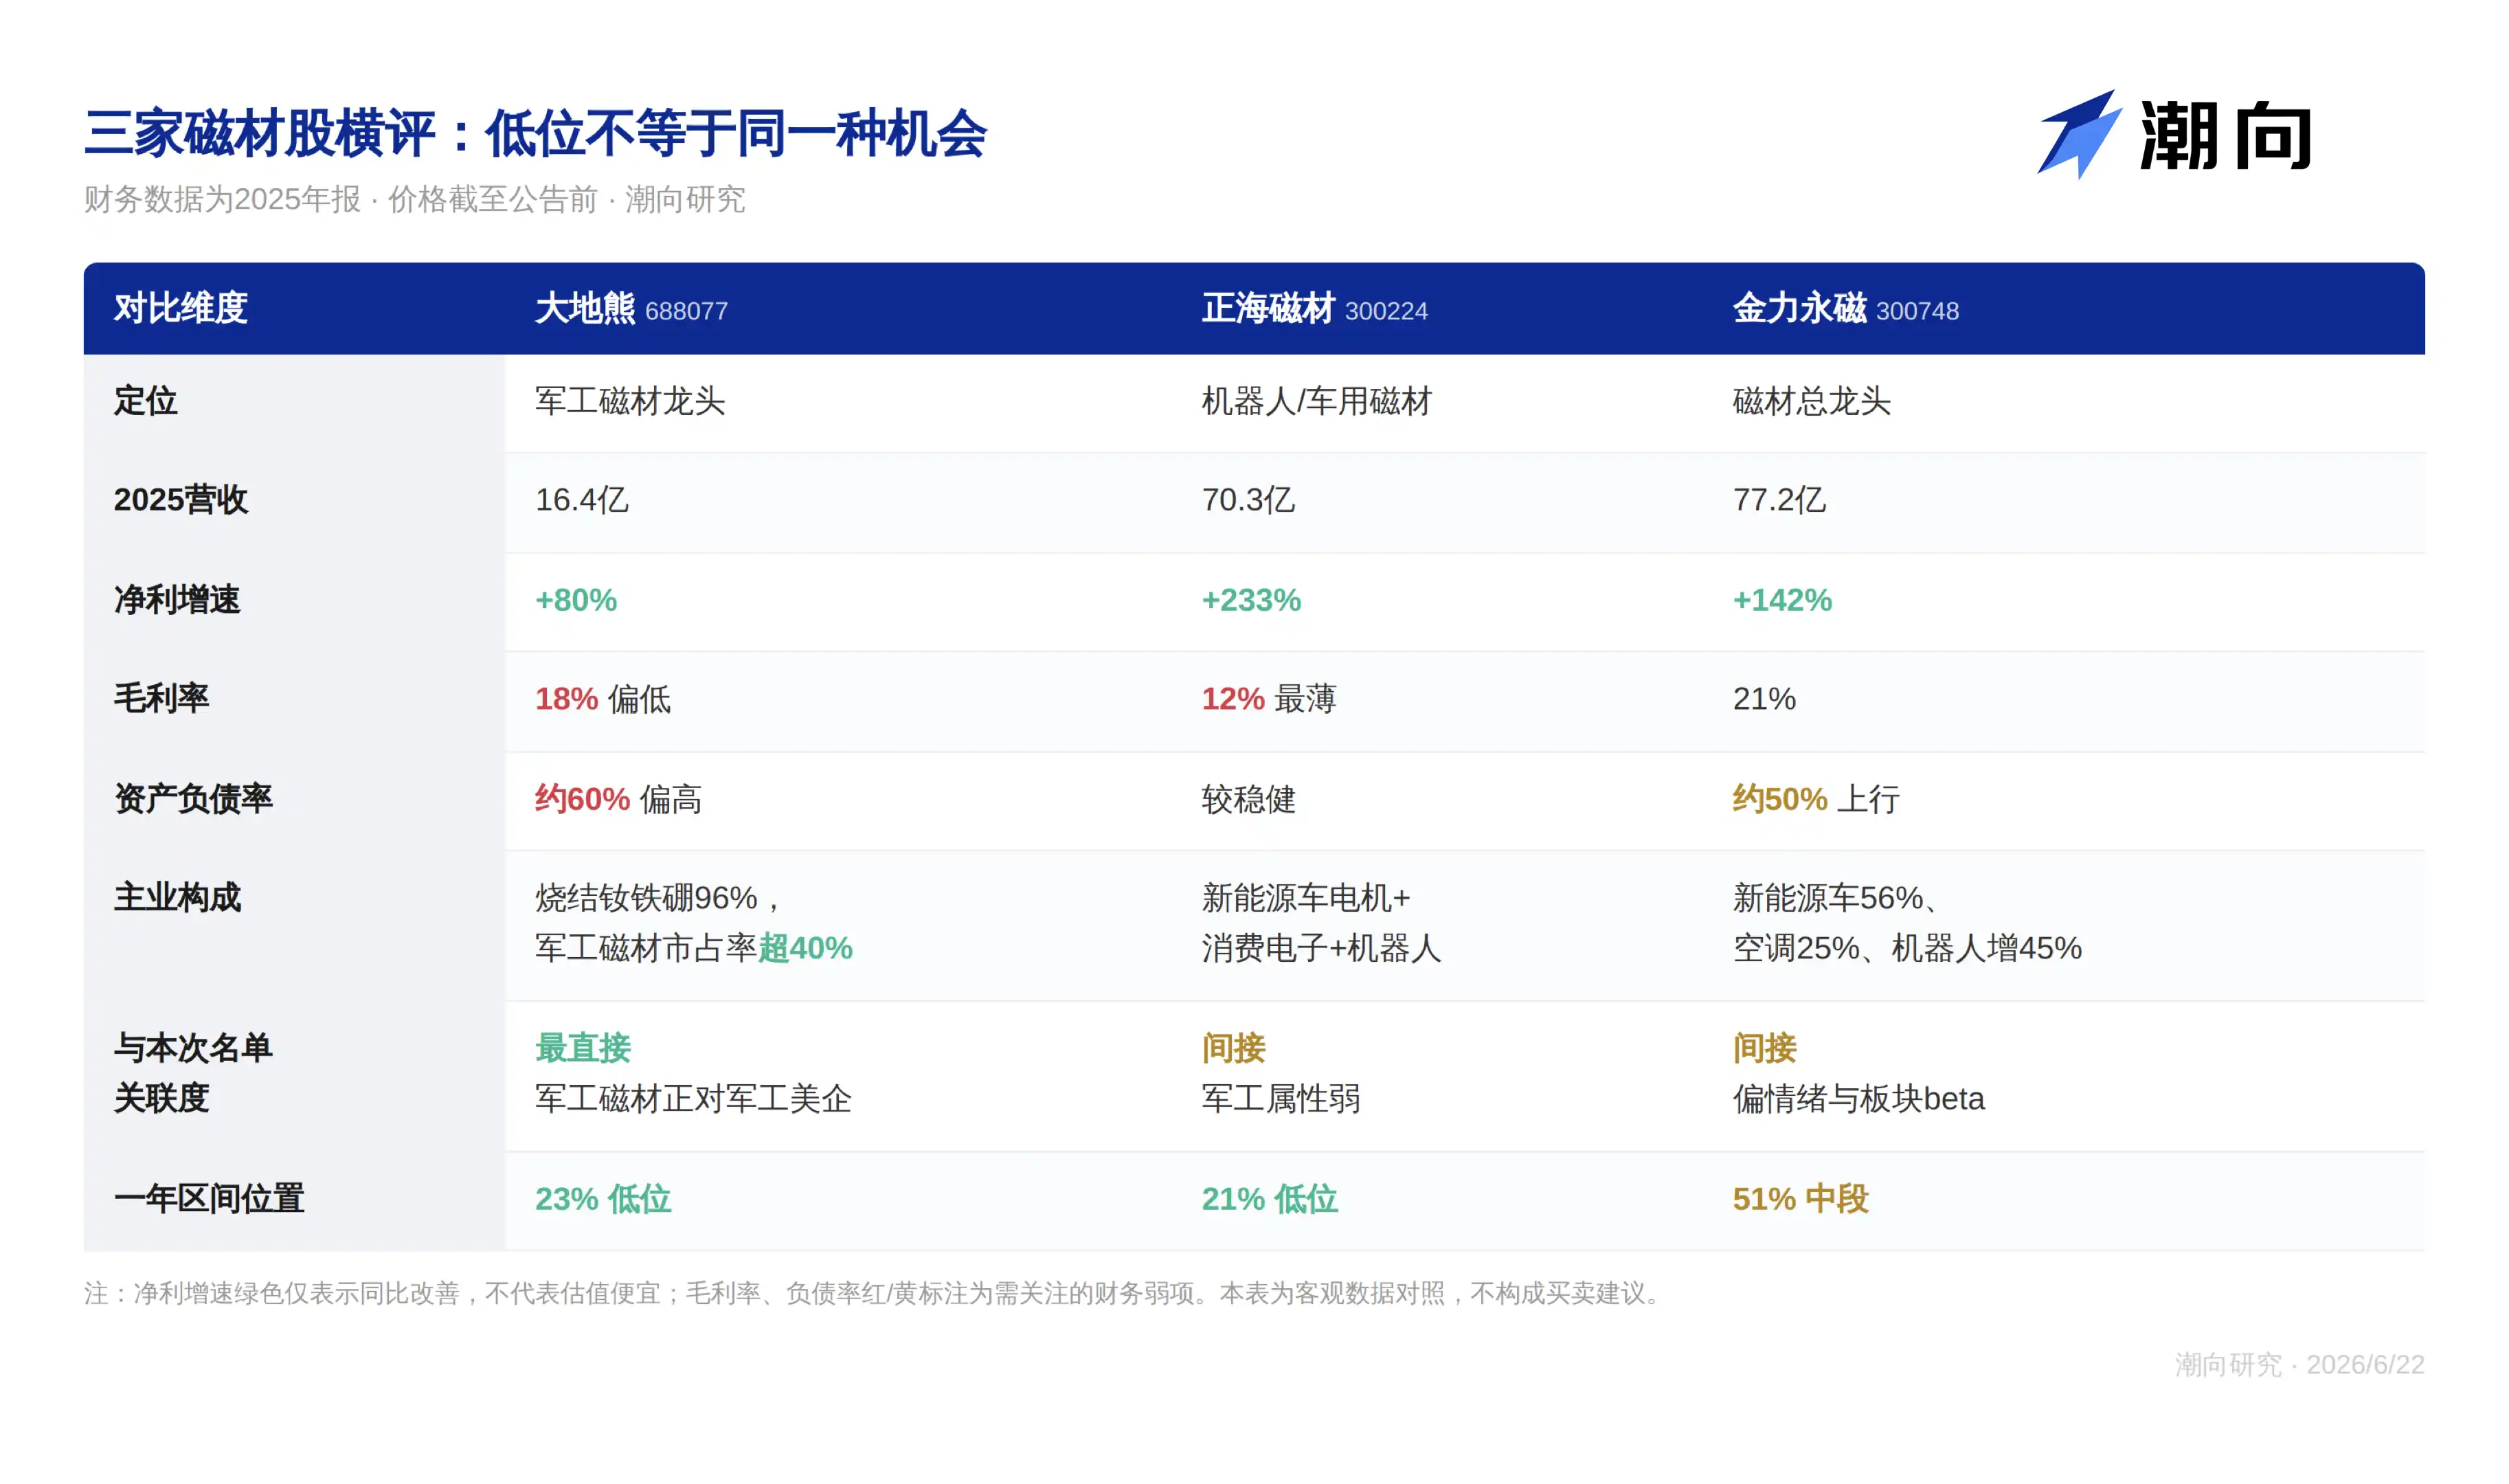Click the 大地熊 column header
The image size is (2509, 1484).
(x=585, y=308)
